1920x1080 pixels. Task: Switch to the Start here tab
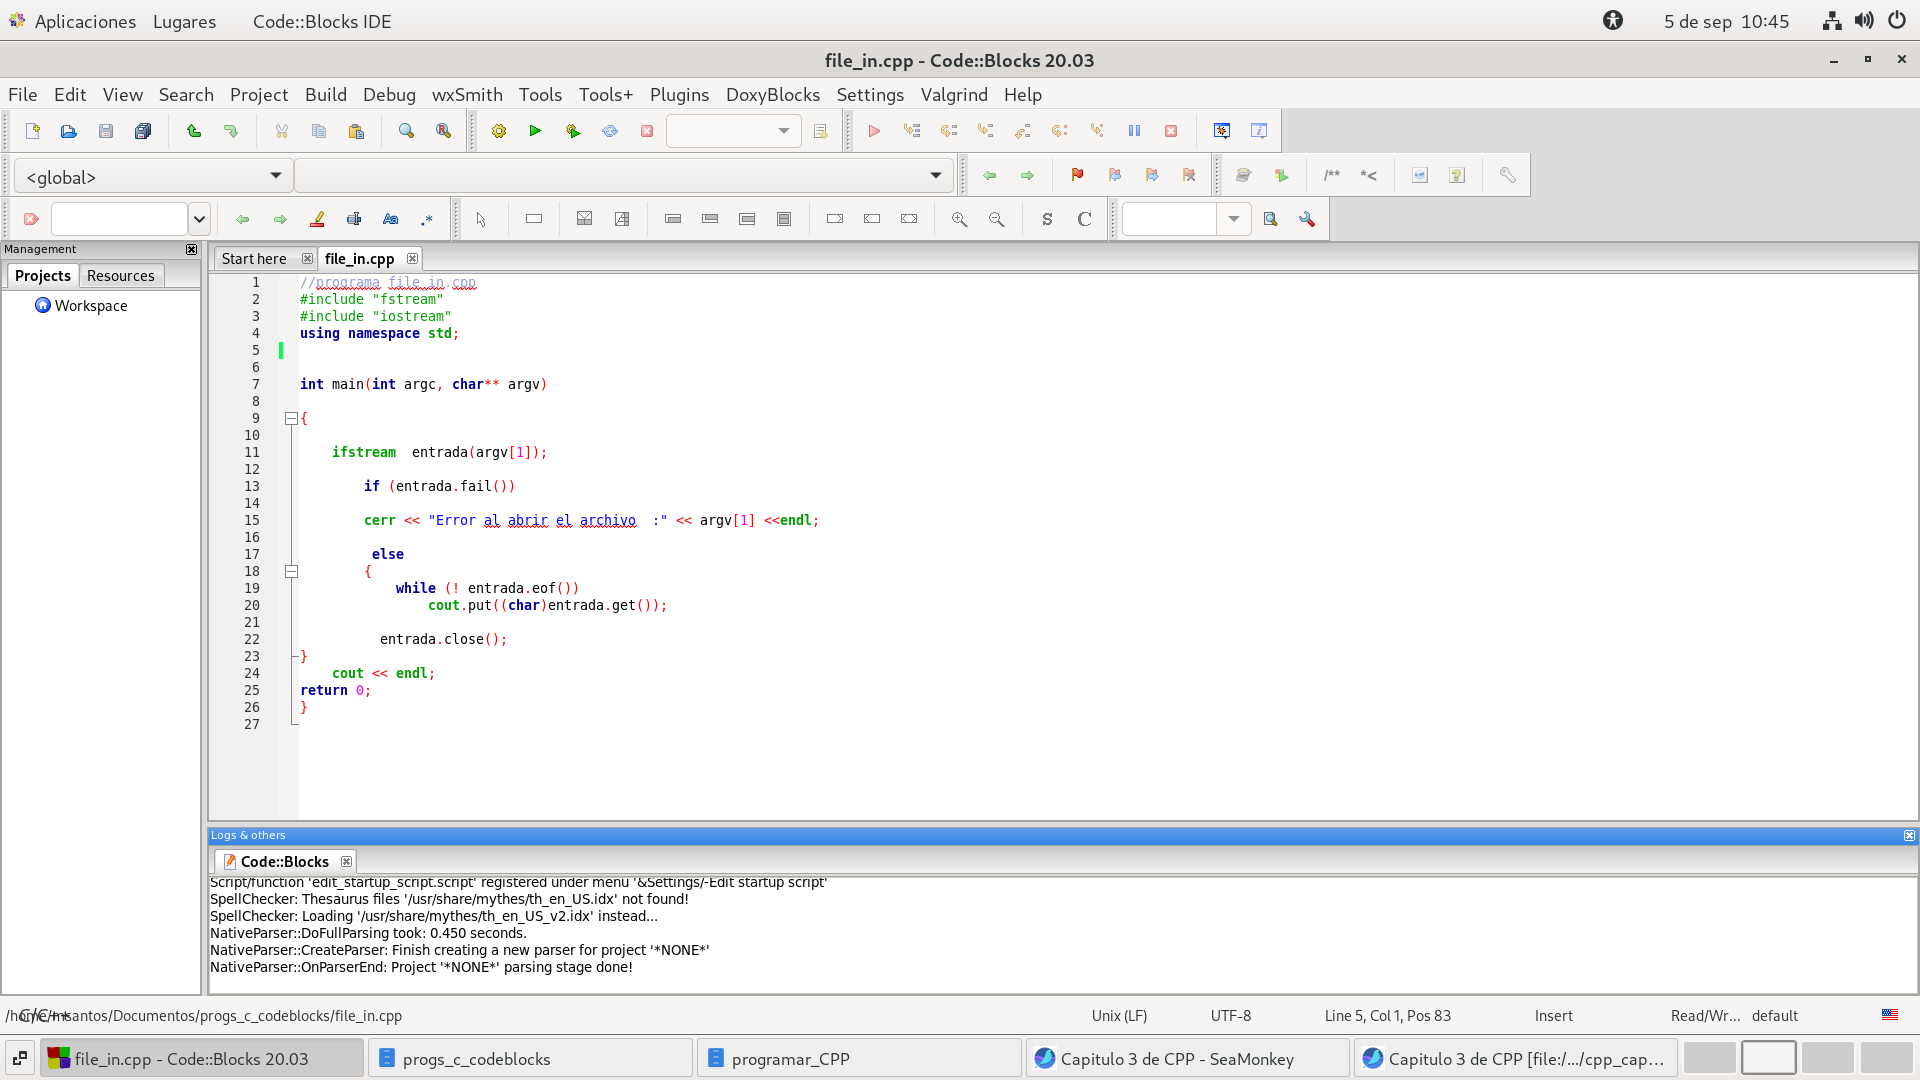[254, 259]
